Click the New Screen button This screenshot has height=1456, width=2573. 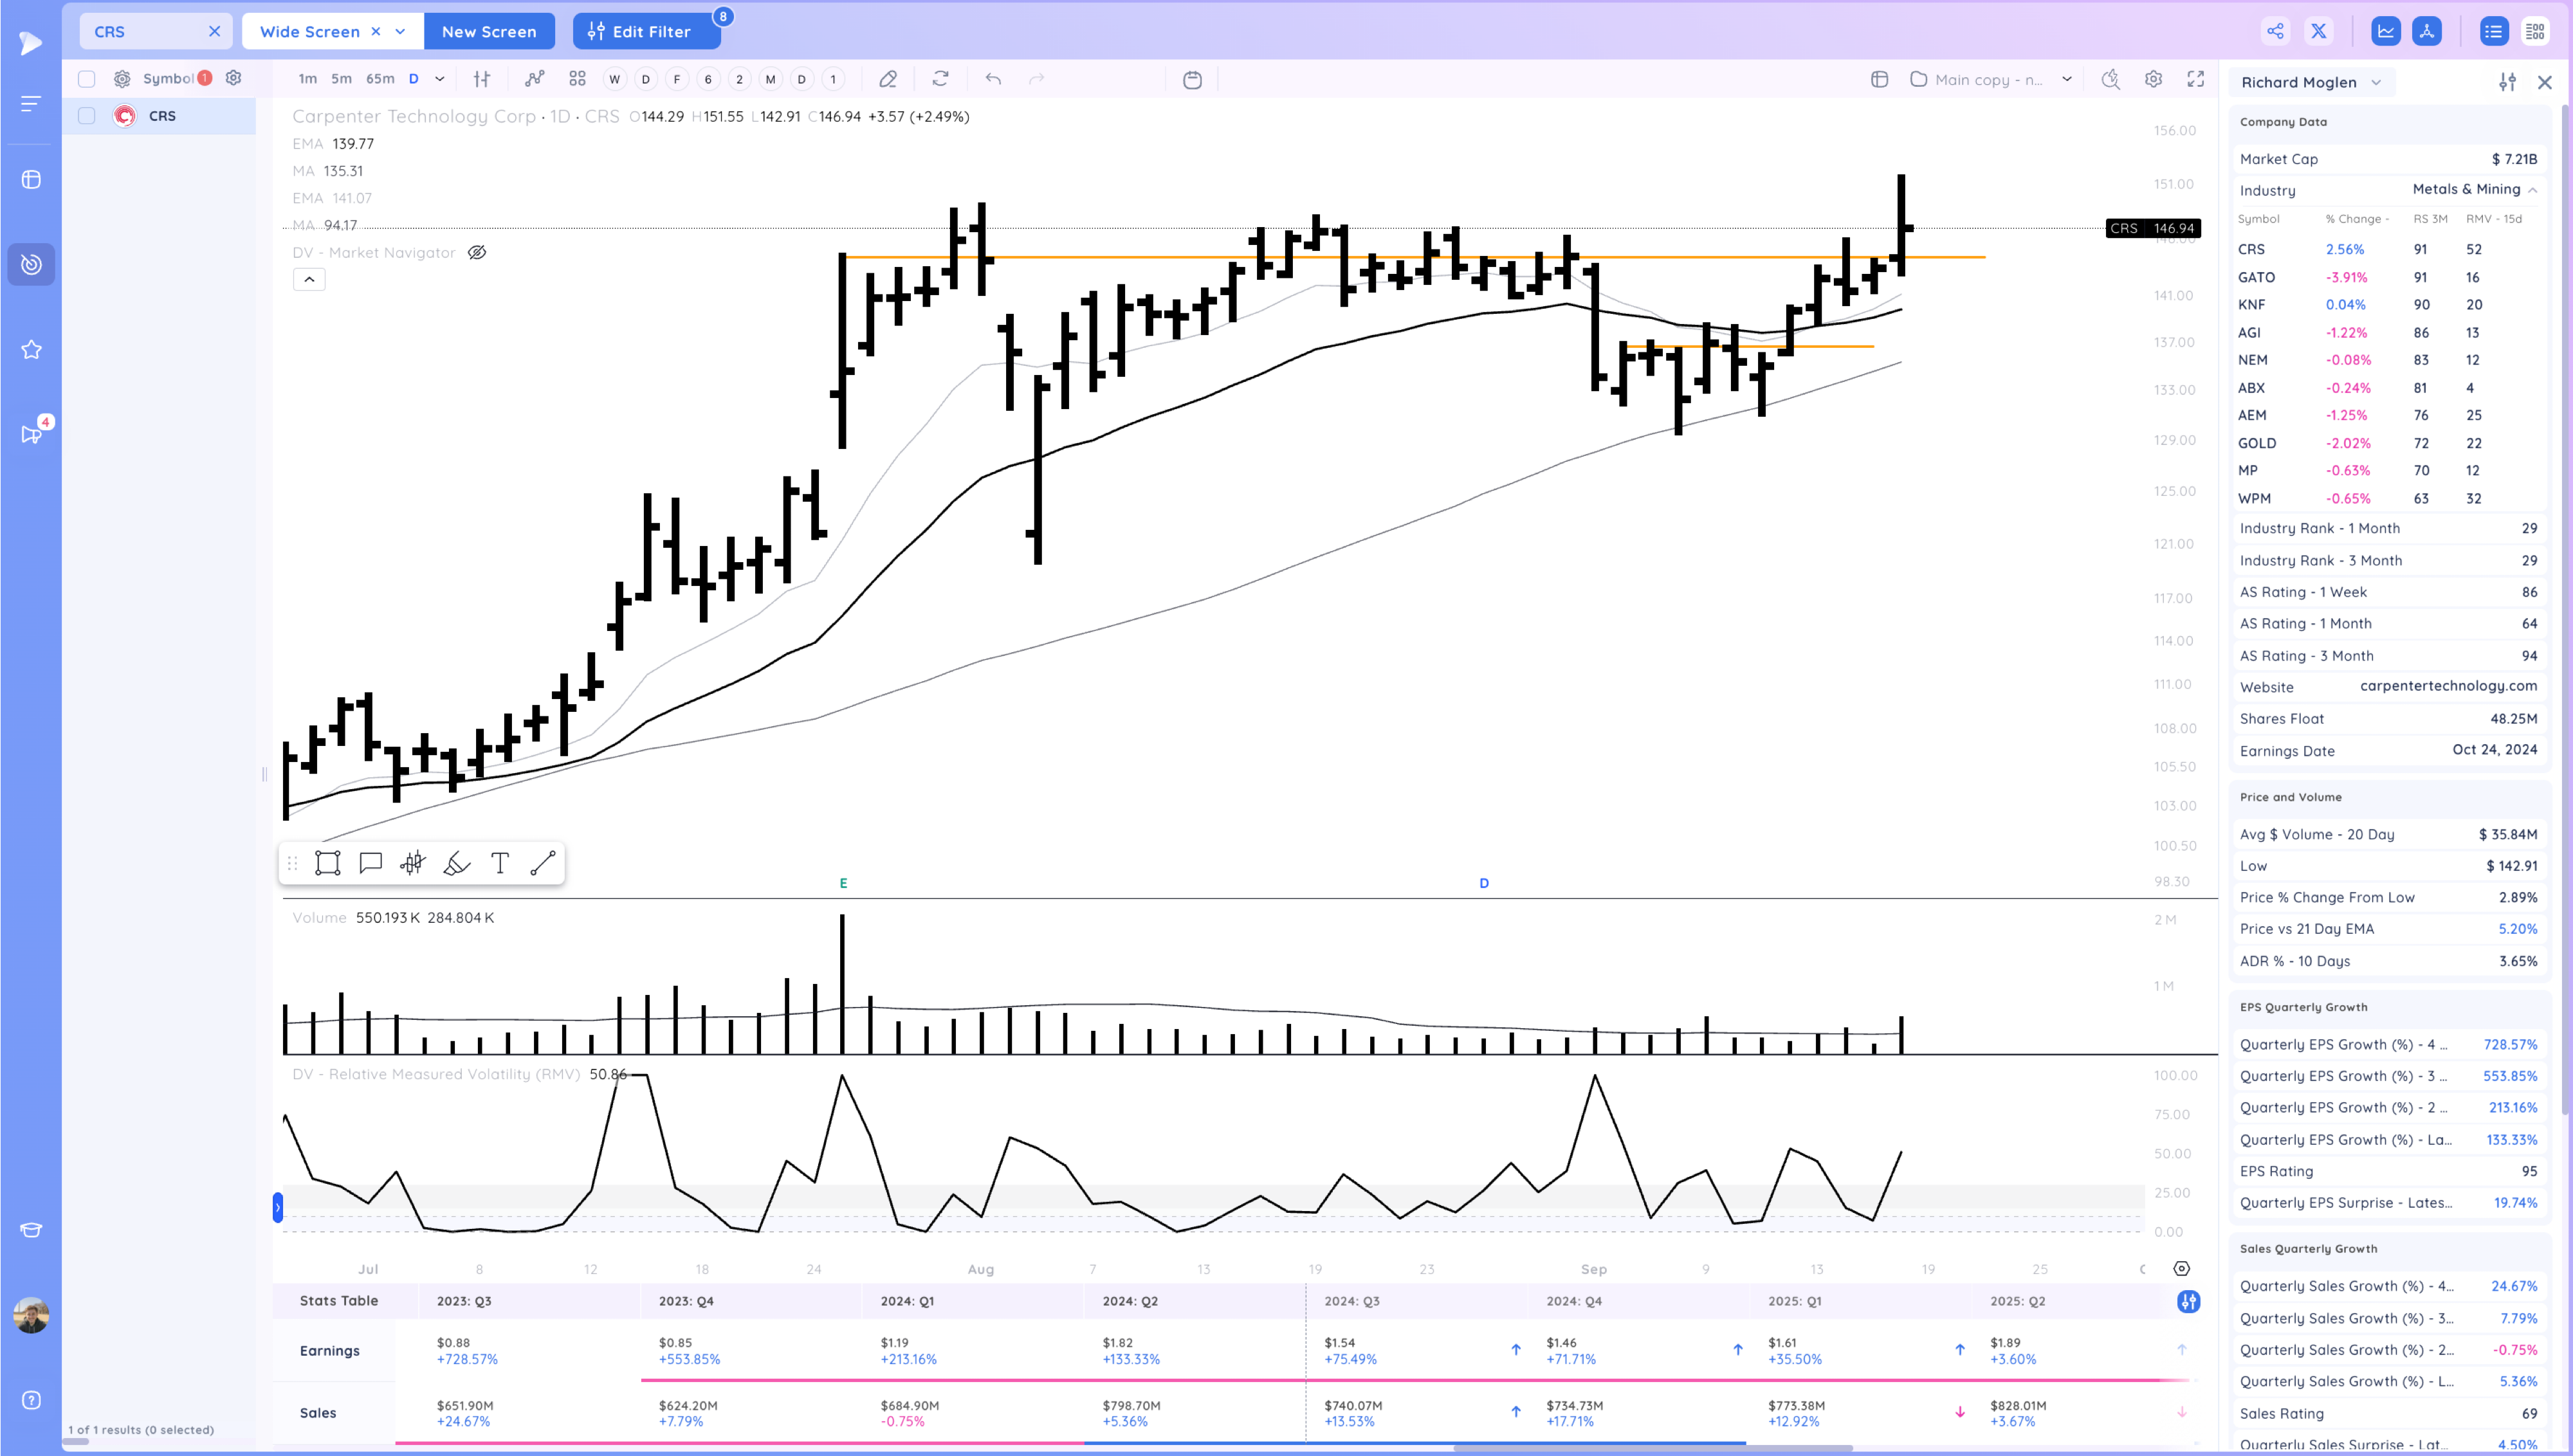[489, 32]
